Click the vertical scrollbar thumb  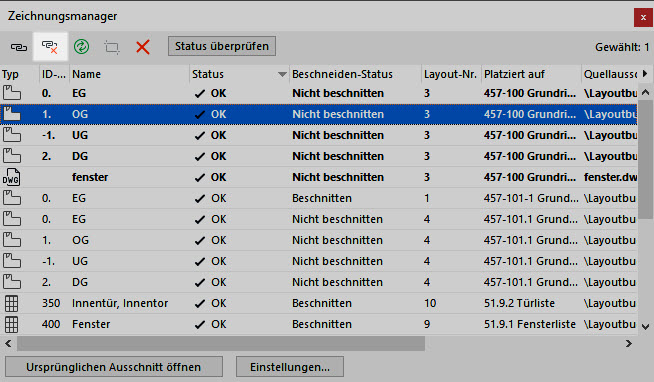645,159
